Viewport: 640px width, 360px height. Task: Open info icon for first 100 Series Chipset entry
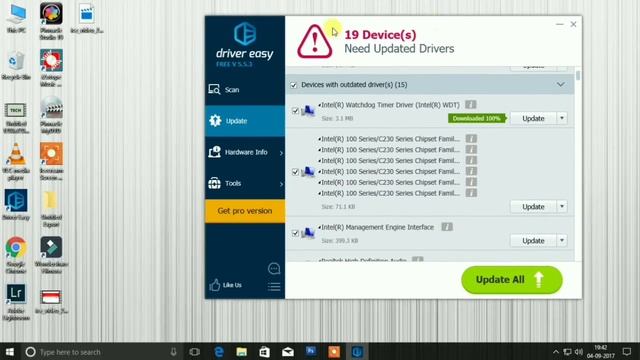click(x=471, y=139)
